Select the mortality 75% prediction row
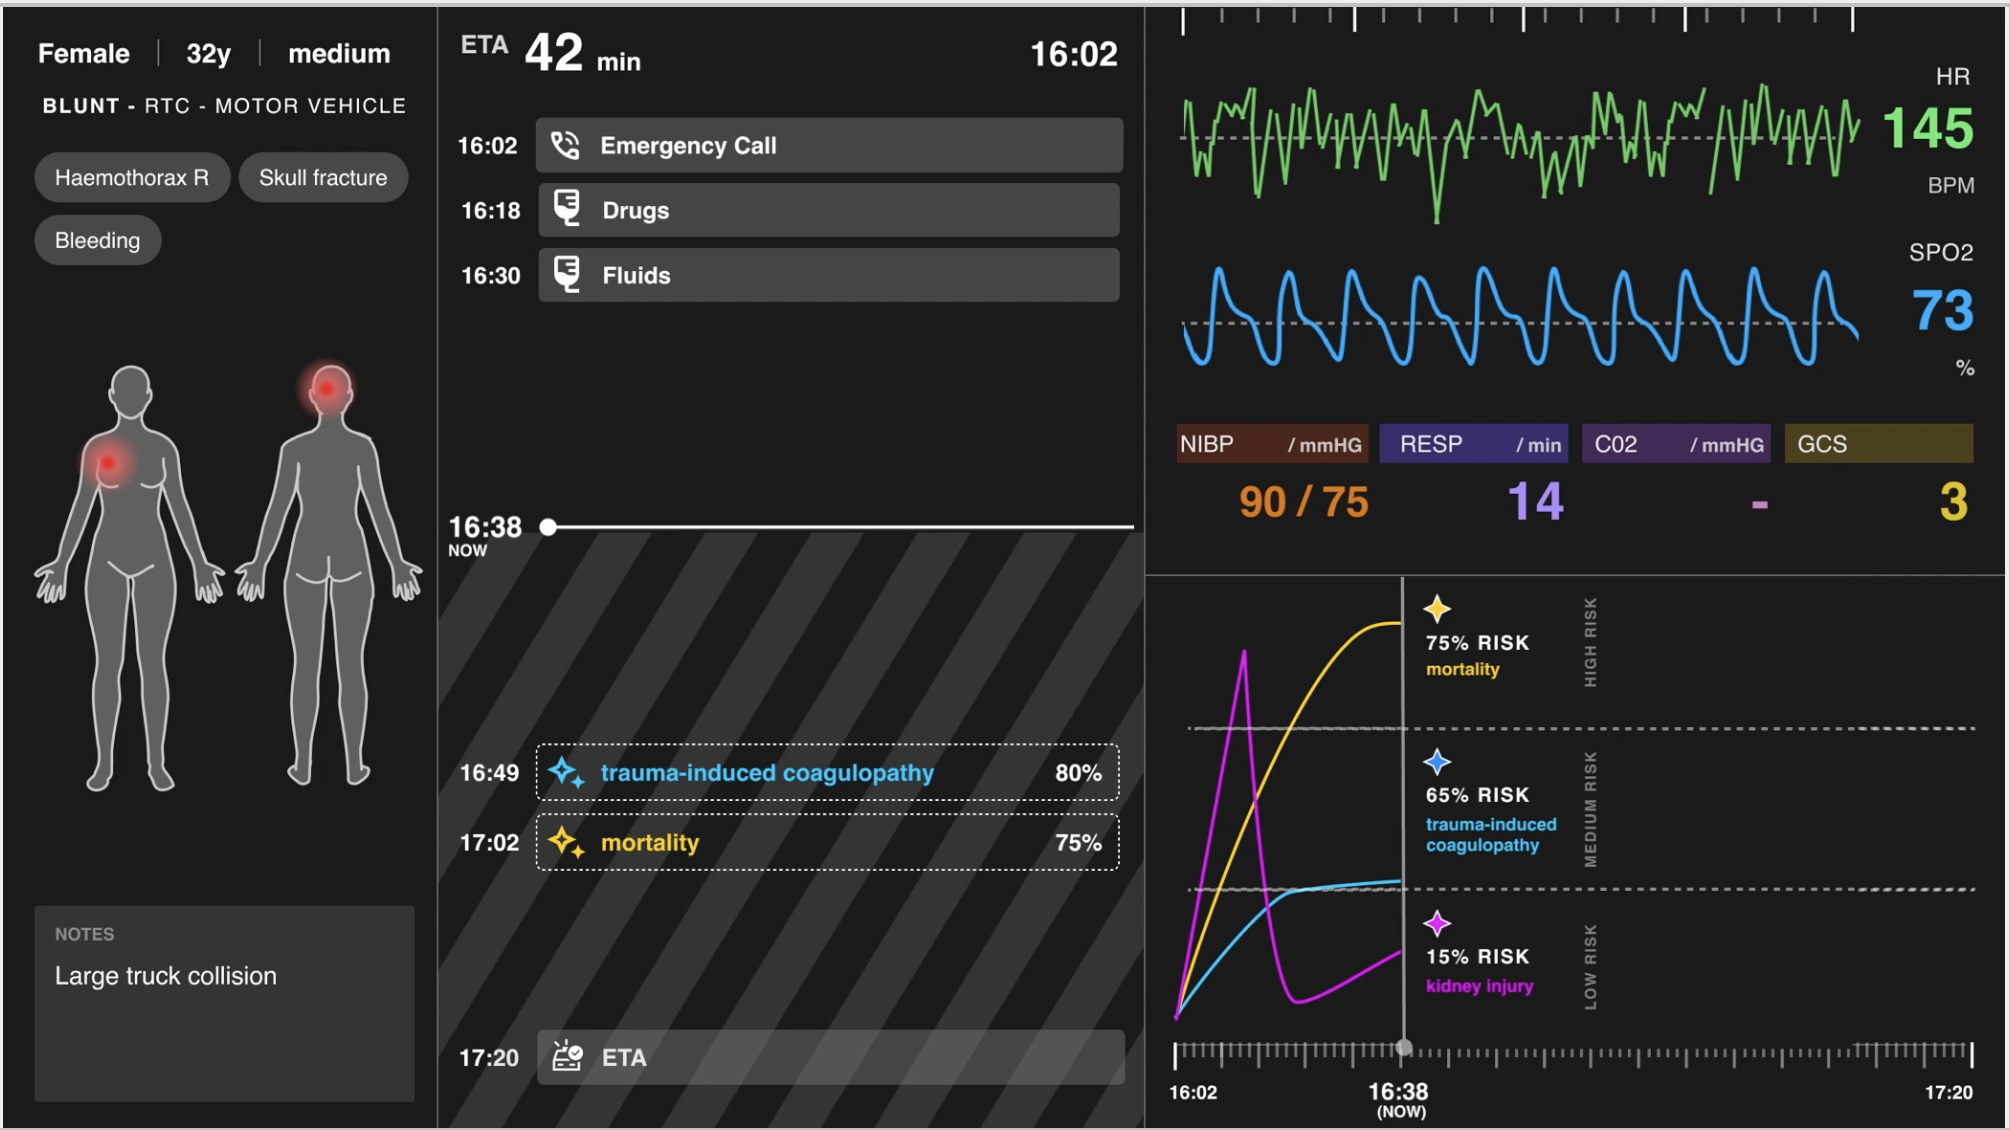 [x=827, y=842]
